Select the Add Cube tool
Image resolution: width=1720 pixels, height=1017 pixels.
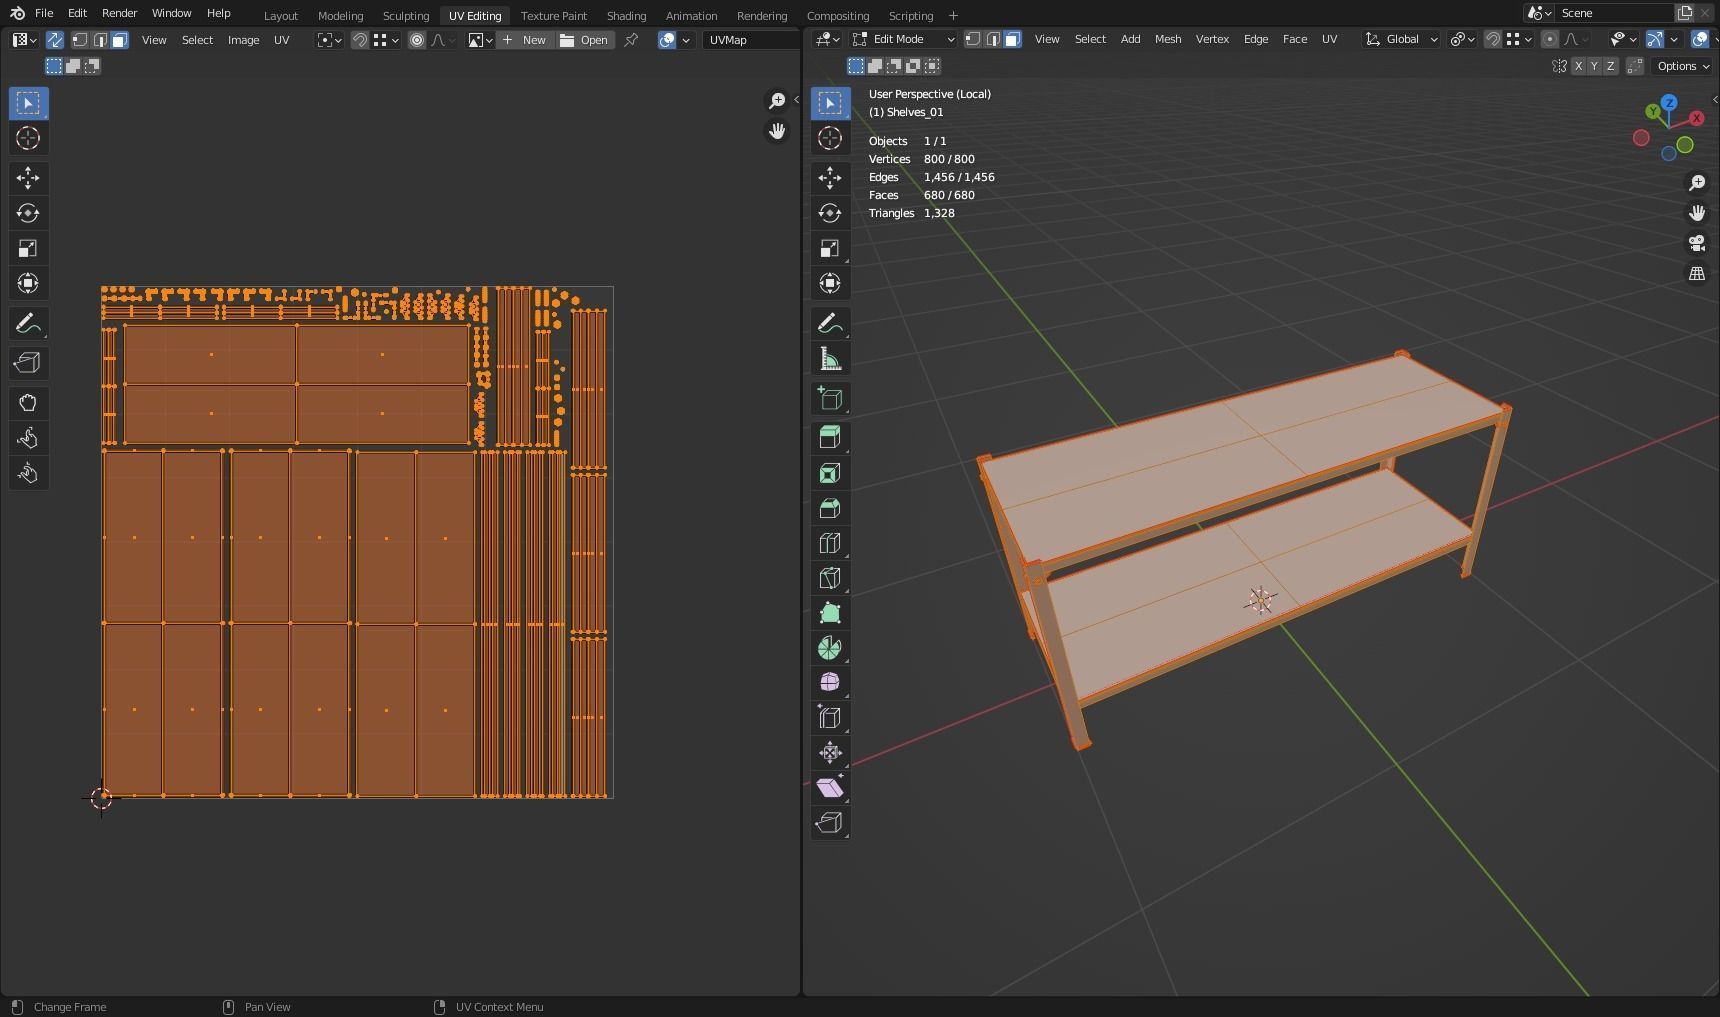830,398
